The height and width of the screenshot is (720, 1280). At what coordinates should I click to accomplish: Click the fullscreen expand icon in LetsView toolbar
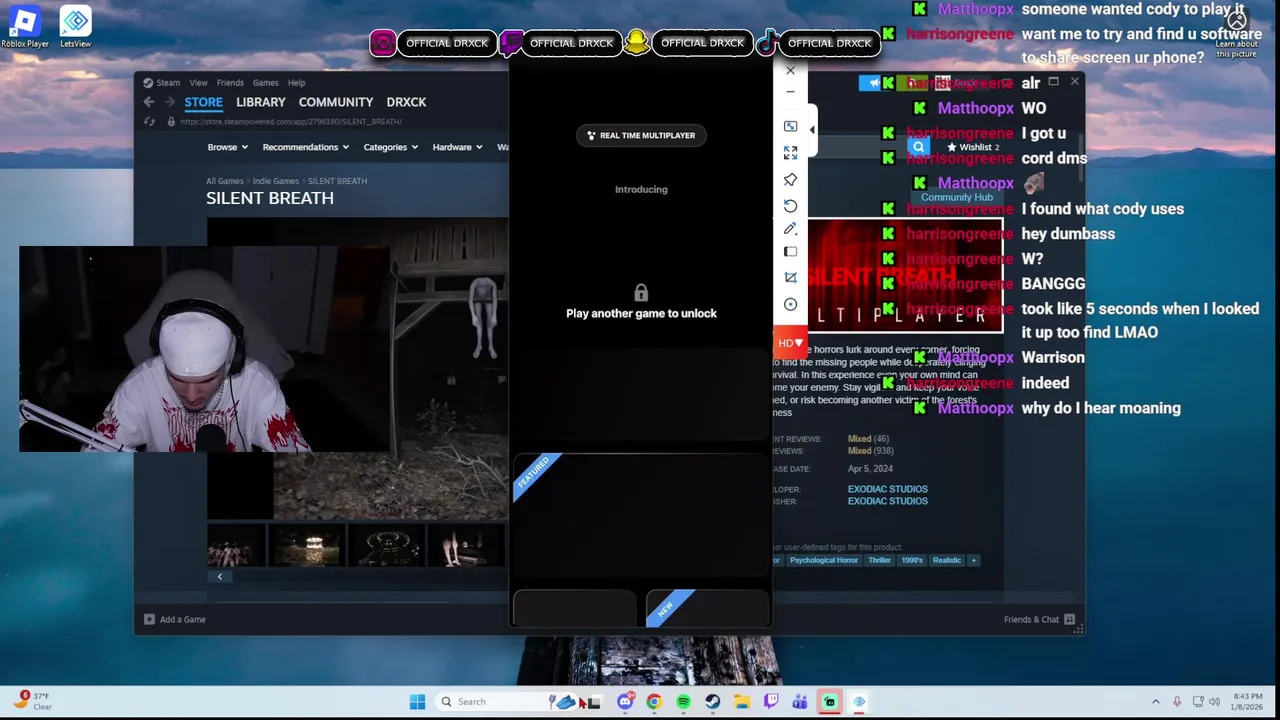[x=790, y=152]
